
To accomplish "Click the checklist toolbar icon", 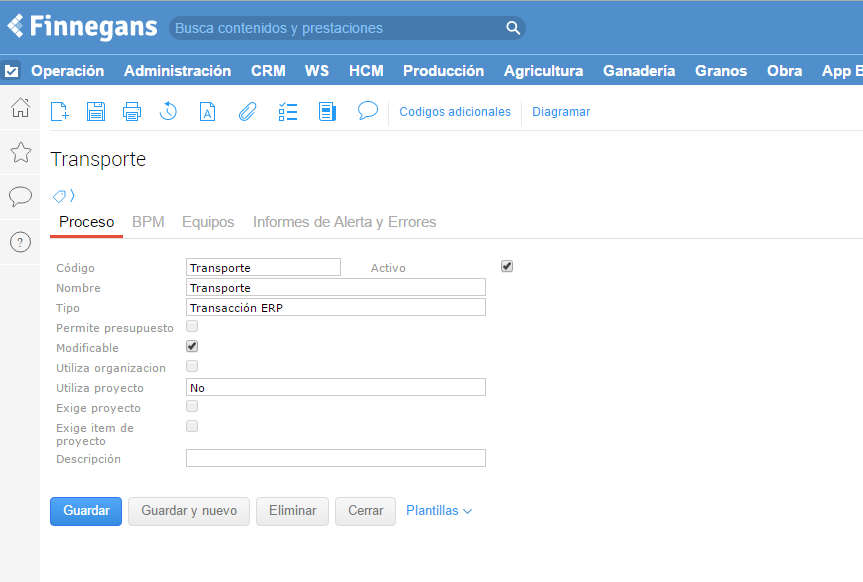I will [x=288, y=112].
